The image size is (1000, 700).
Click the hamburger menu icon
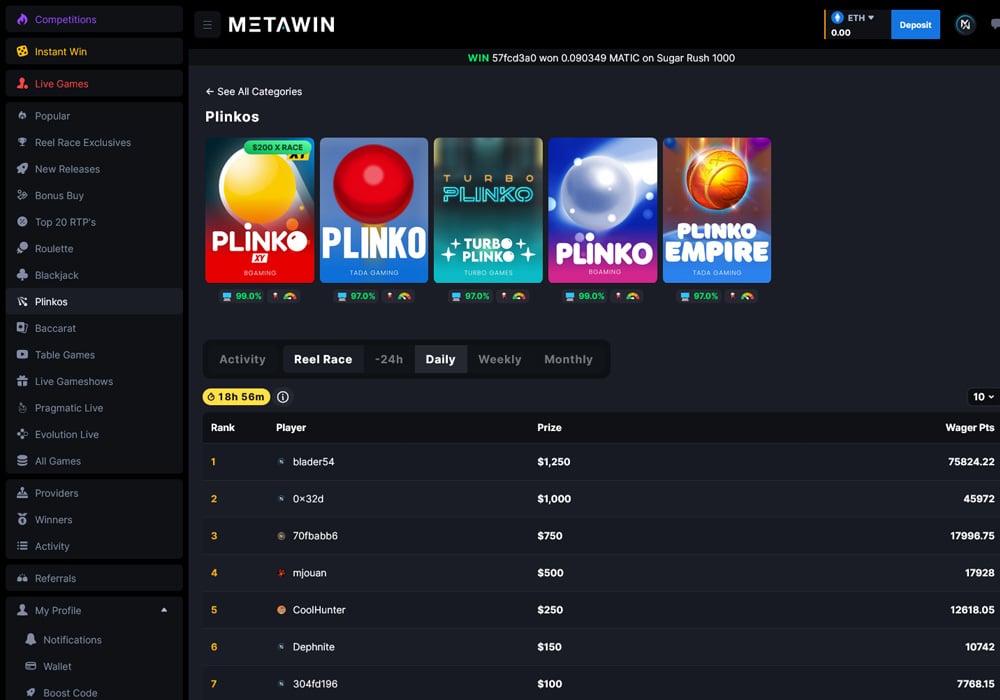207,25
